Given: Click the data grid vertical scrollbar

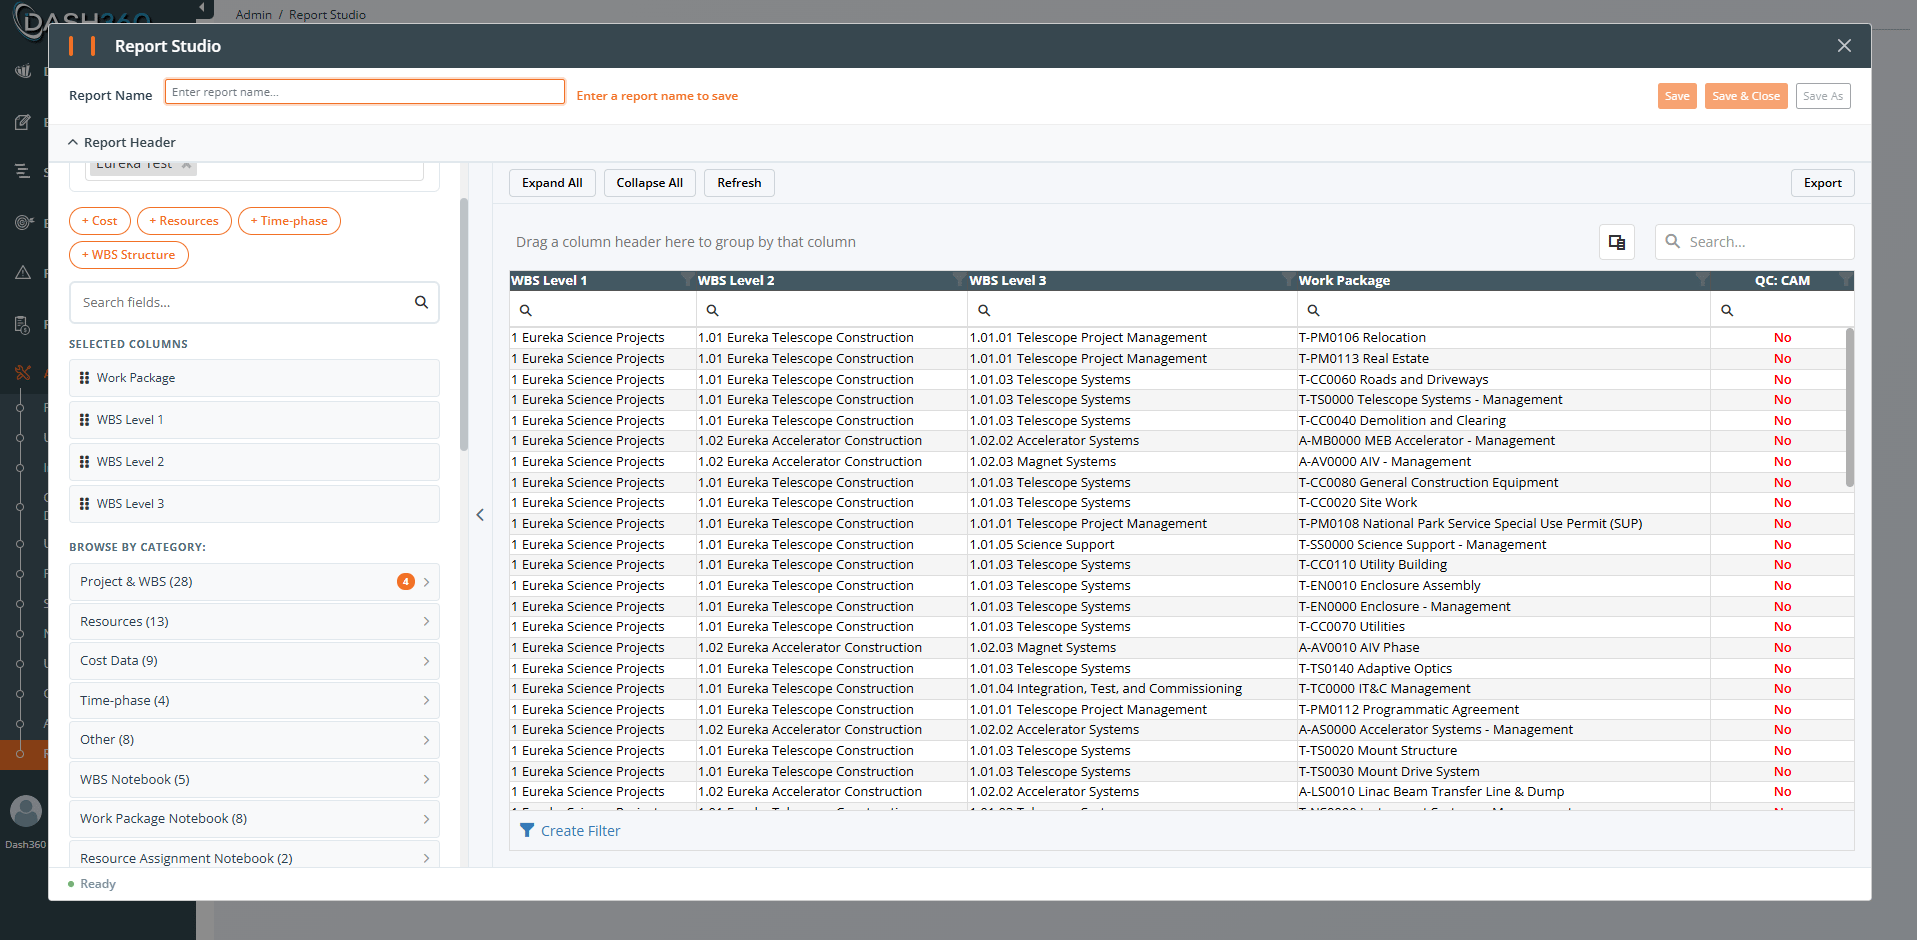Looking at the screenshot, I should coord(1849,408).
